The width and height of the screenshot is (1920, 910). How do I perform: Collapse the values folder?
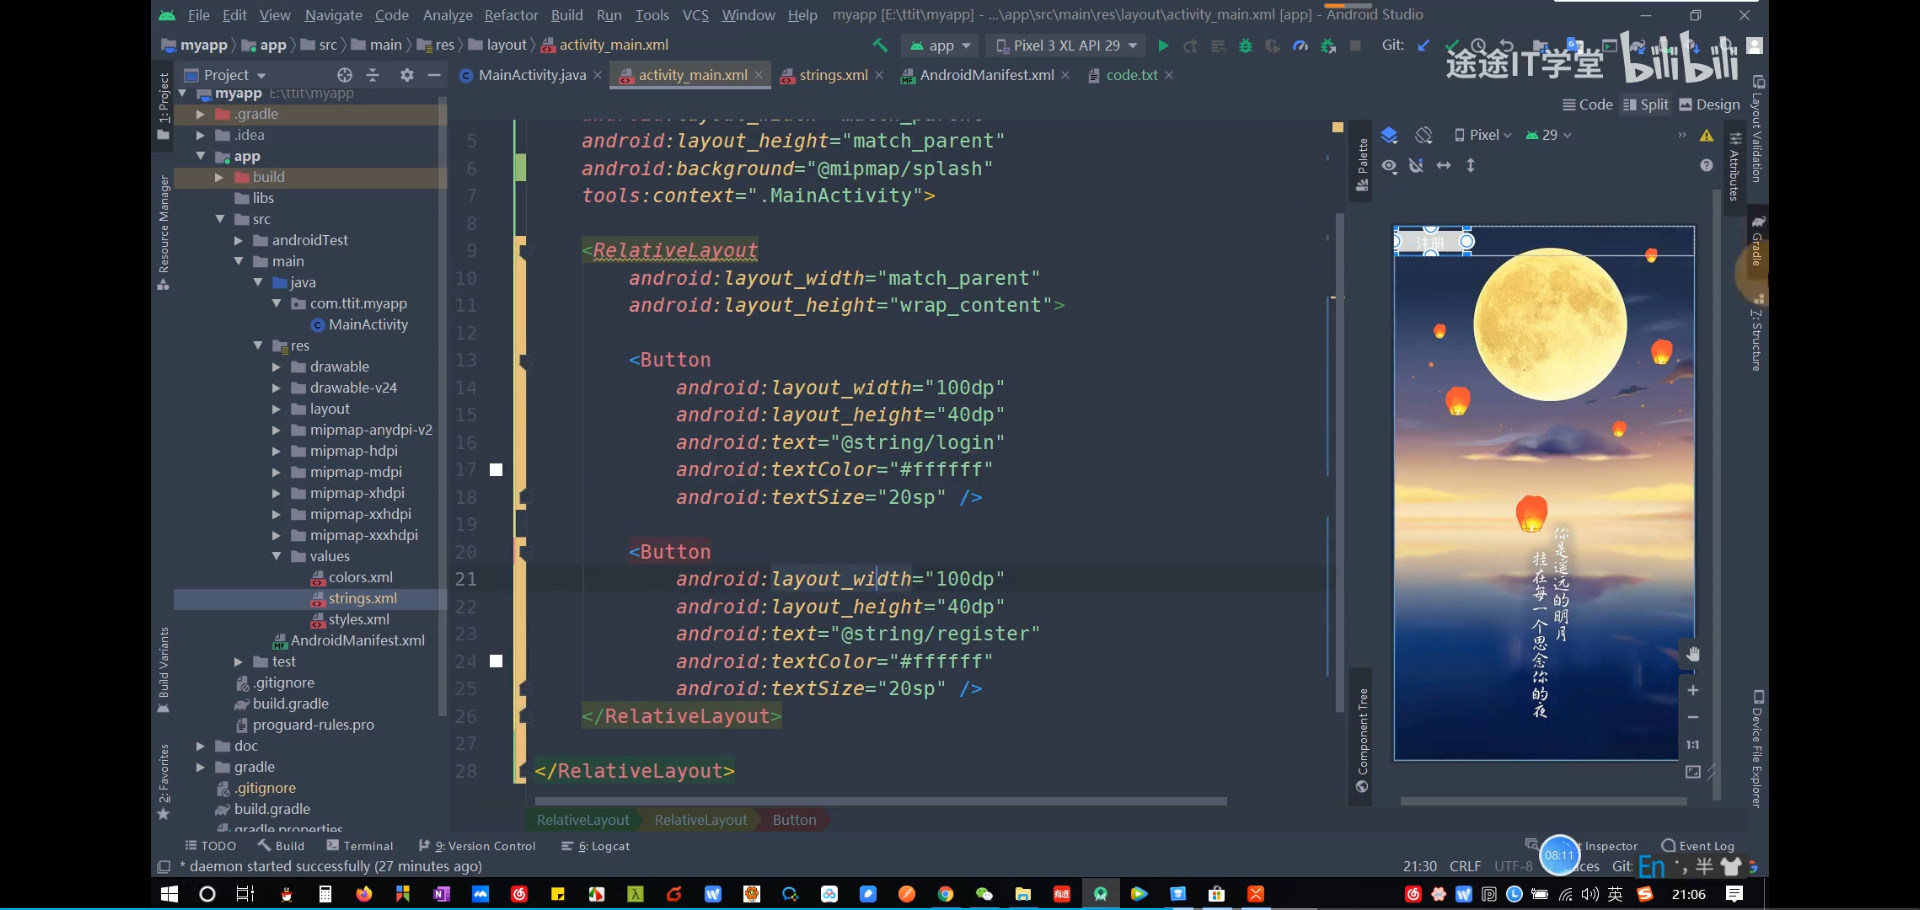[277, 556]
